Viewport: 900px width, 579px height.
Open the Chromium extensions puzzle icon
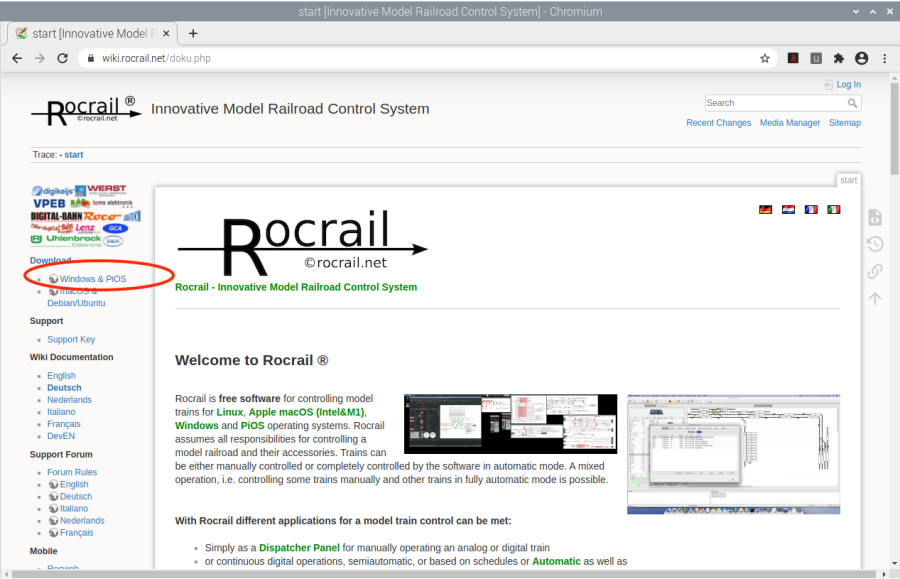coord(839,58)
